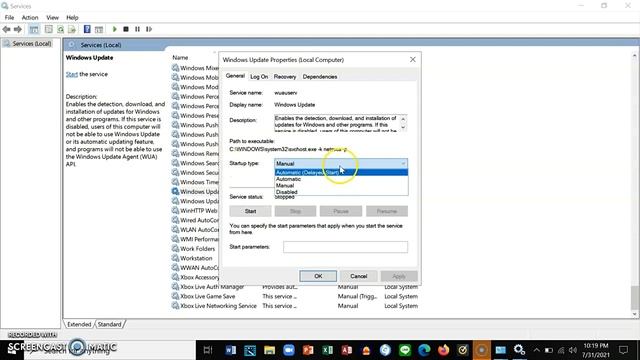Viewport: 640px width, 360px height.
Task: Select the Workstation service row
Action: pos(196,258)
